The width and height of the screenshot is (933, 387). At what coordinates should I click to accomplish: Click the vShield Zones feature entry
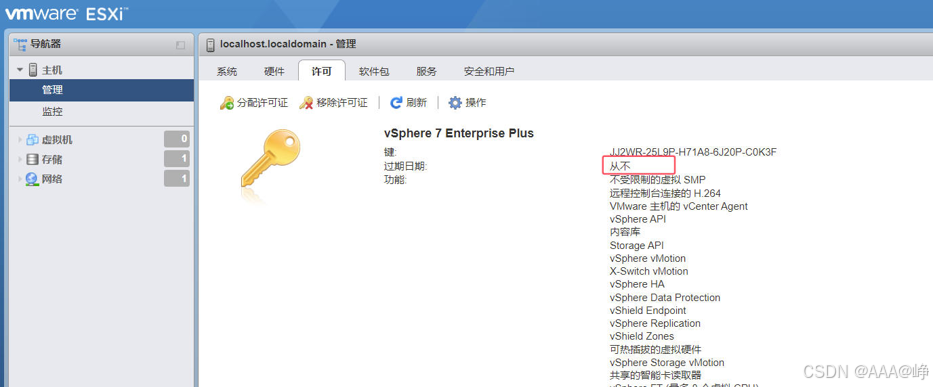pos(642,336)
